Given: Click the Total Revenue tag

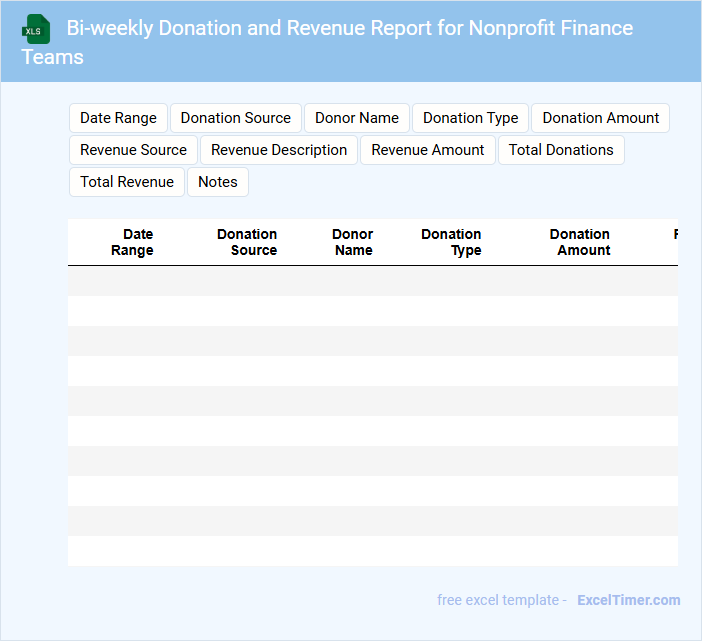Looking at the screenshot, I should point(126,182).
